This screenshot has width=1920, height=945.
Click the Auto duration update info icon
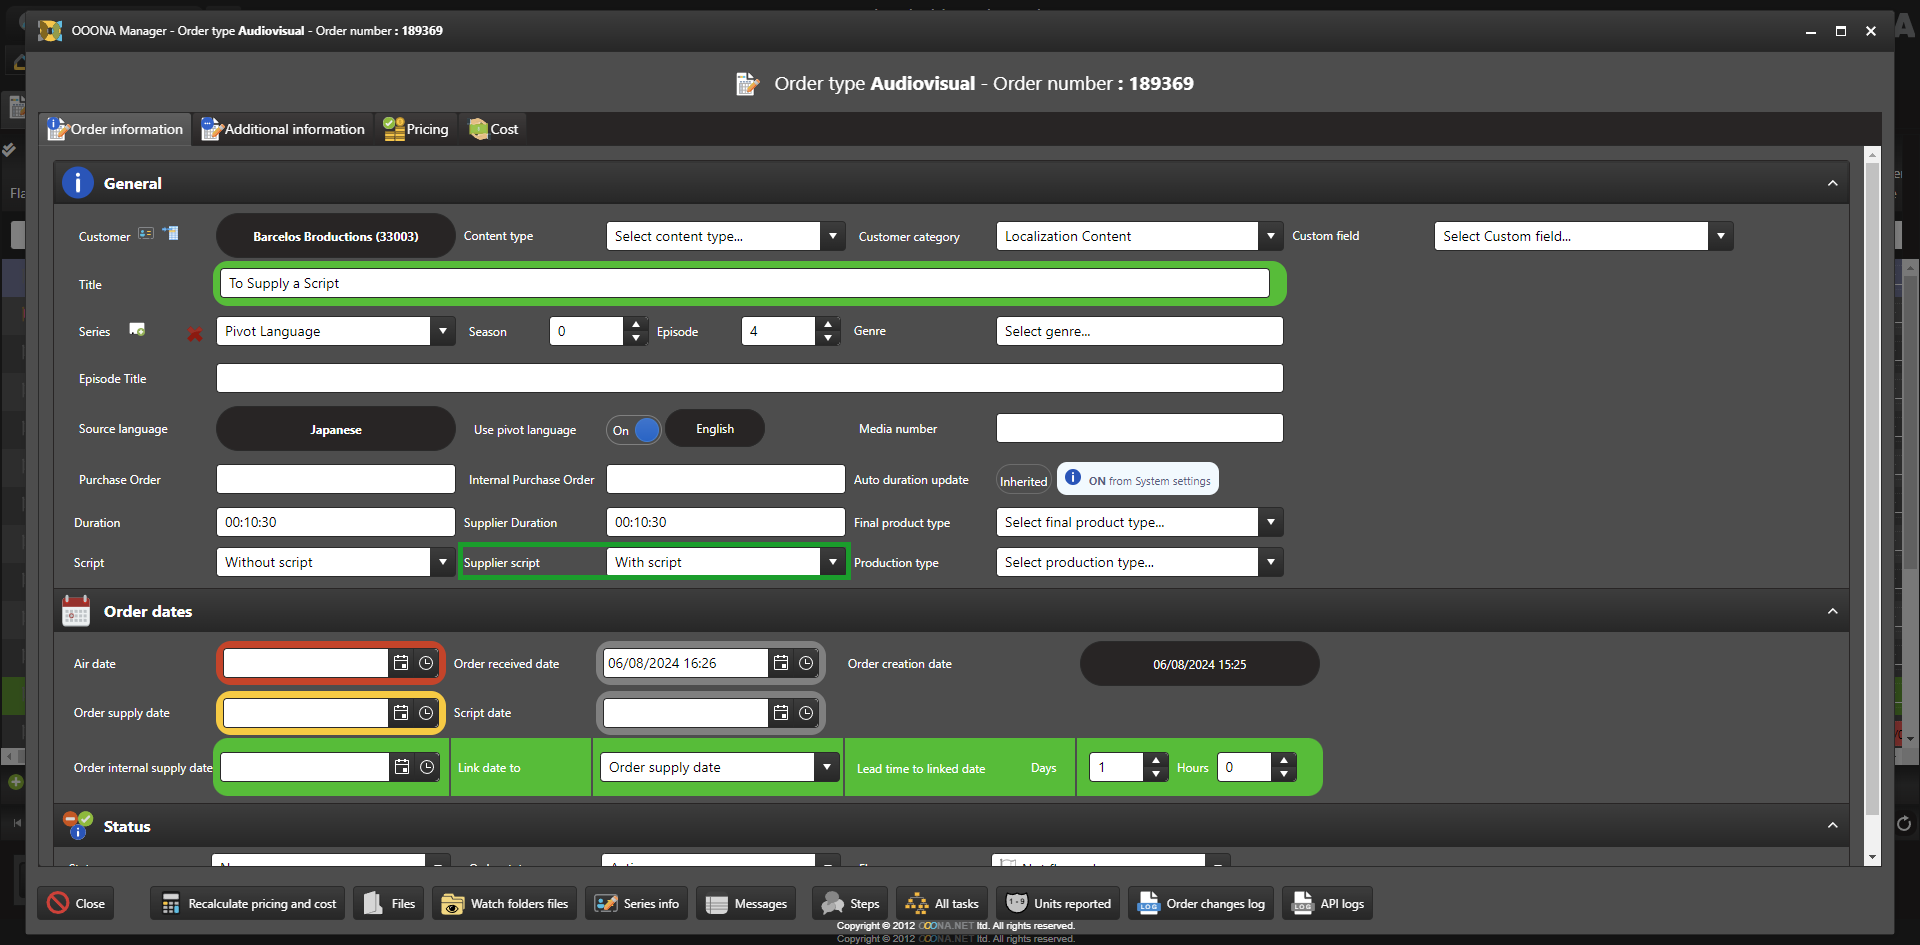click(x=1073, y=478)
